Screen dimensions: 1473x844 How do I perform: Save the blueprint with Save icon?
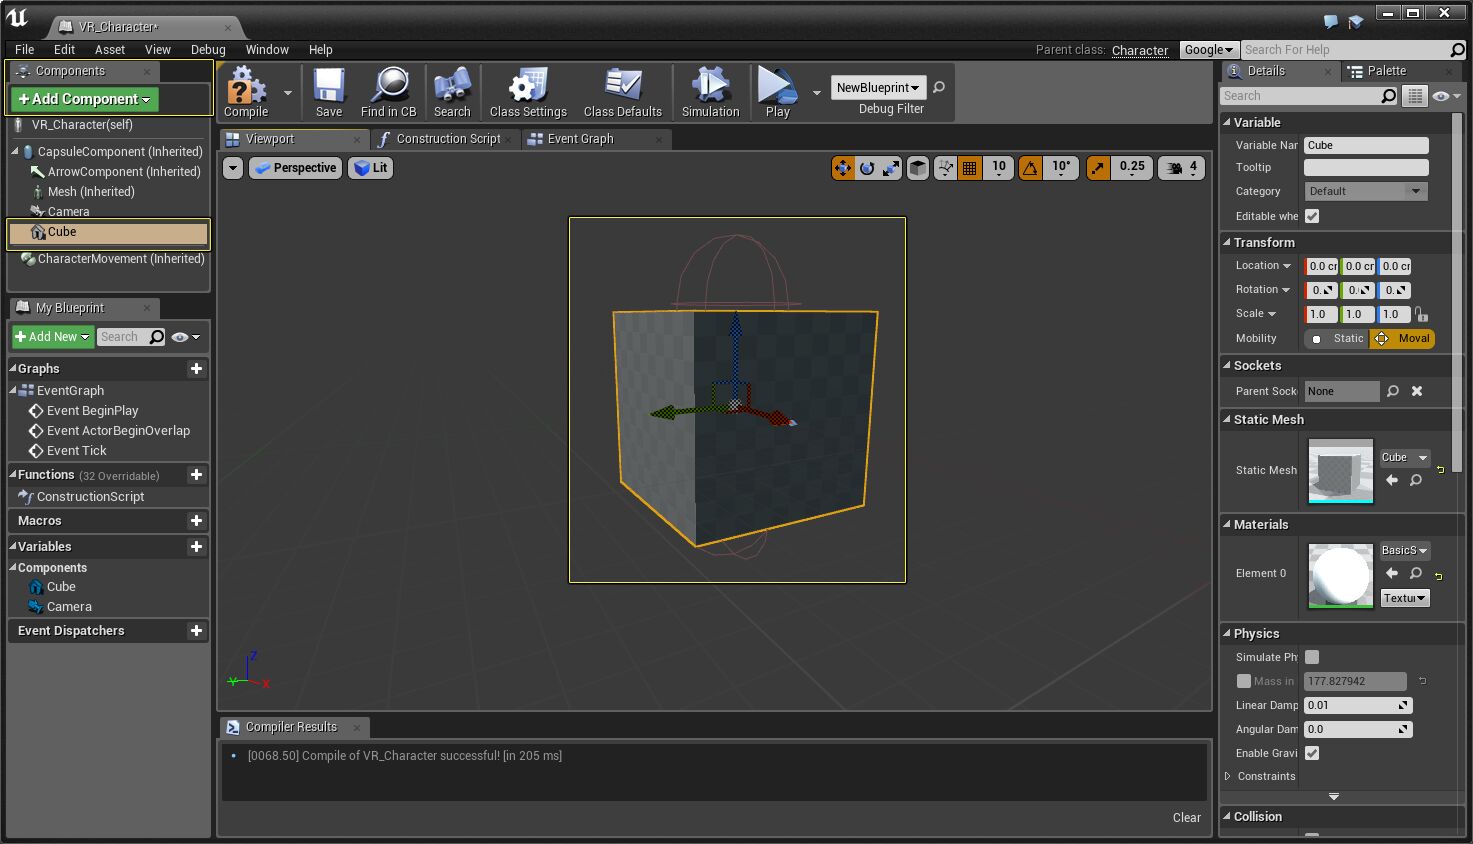point(329,92)
